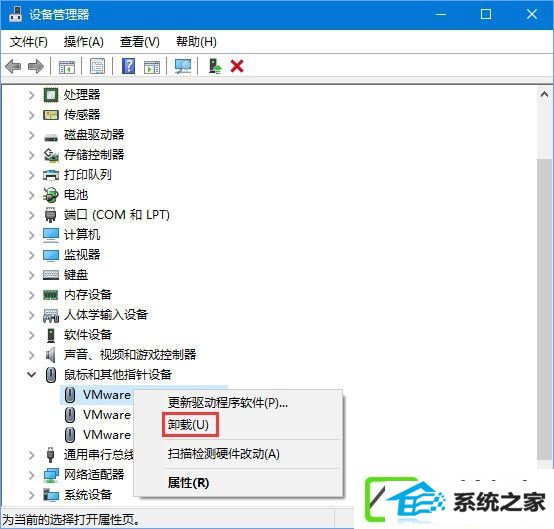Choose 卸载(U) from context menu
Viewport: 554px width, 529px height.
coord(188,424)
